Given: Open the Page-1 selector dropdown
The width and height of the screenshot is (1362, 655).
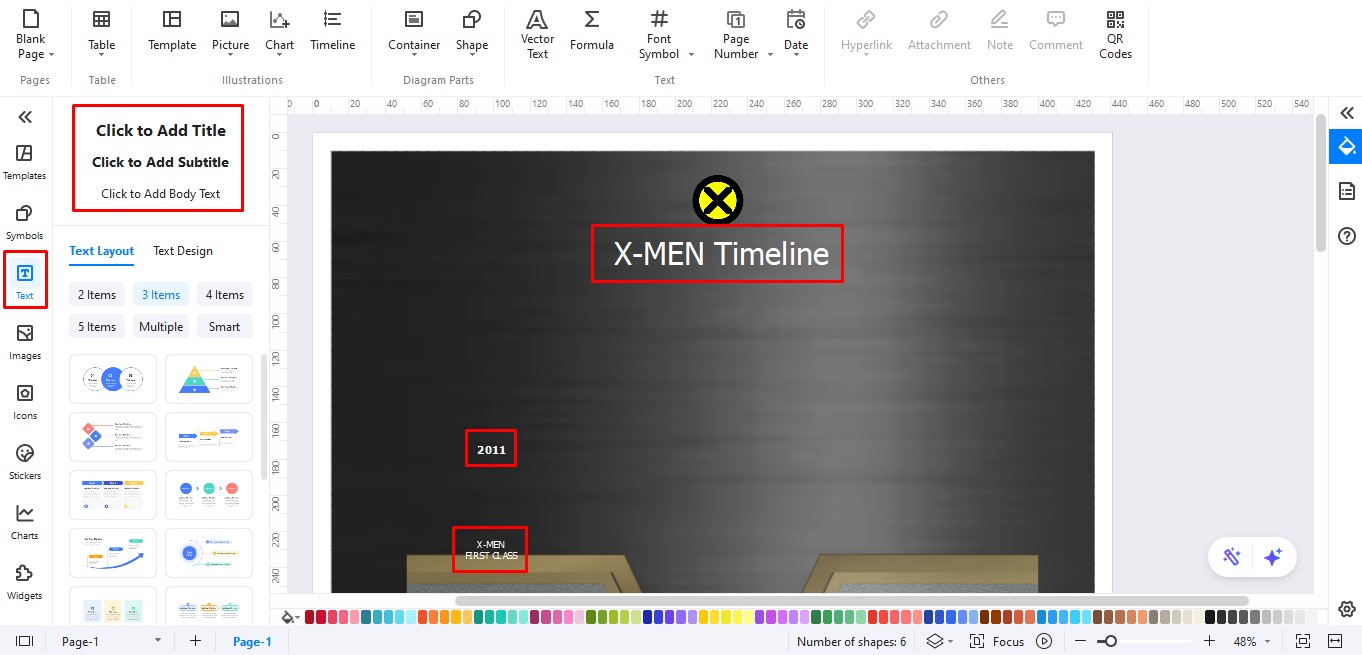Looking at the screenshot, I should coord(157,641).
